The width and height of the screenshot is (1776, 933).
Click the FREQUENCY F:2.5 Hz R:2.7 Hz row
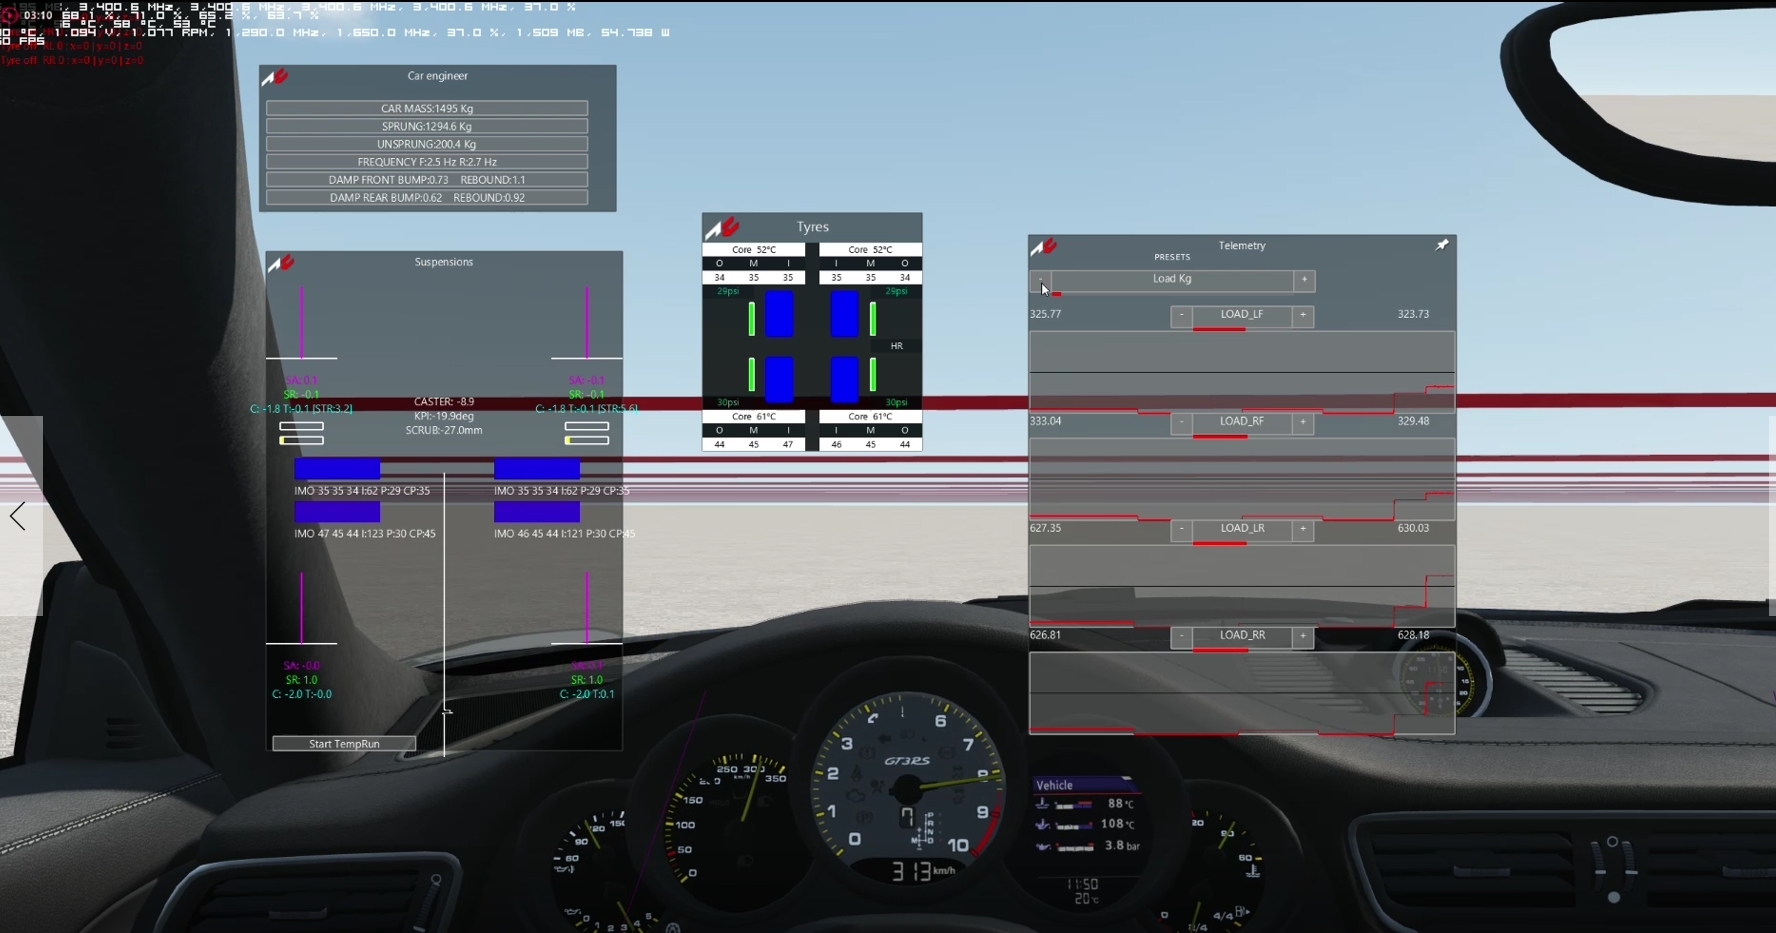point(427,162)
